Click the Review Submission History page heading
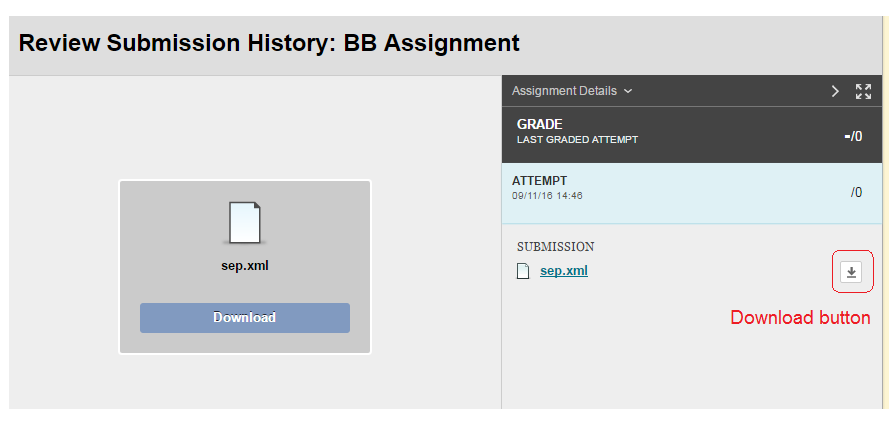Screen dimensions: 889x421 click(269, 44)
